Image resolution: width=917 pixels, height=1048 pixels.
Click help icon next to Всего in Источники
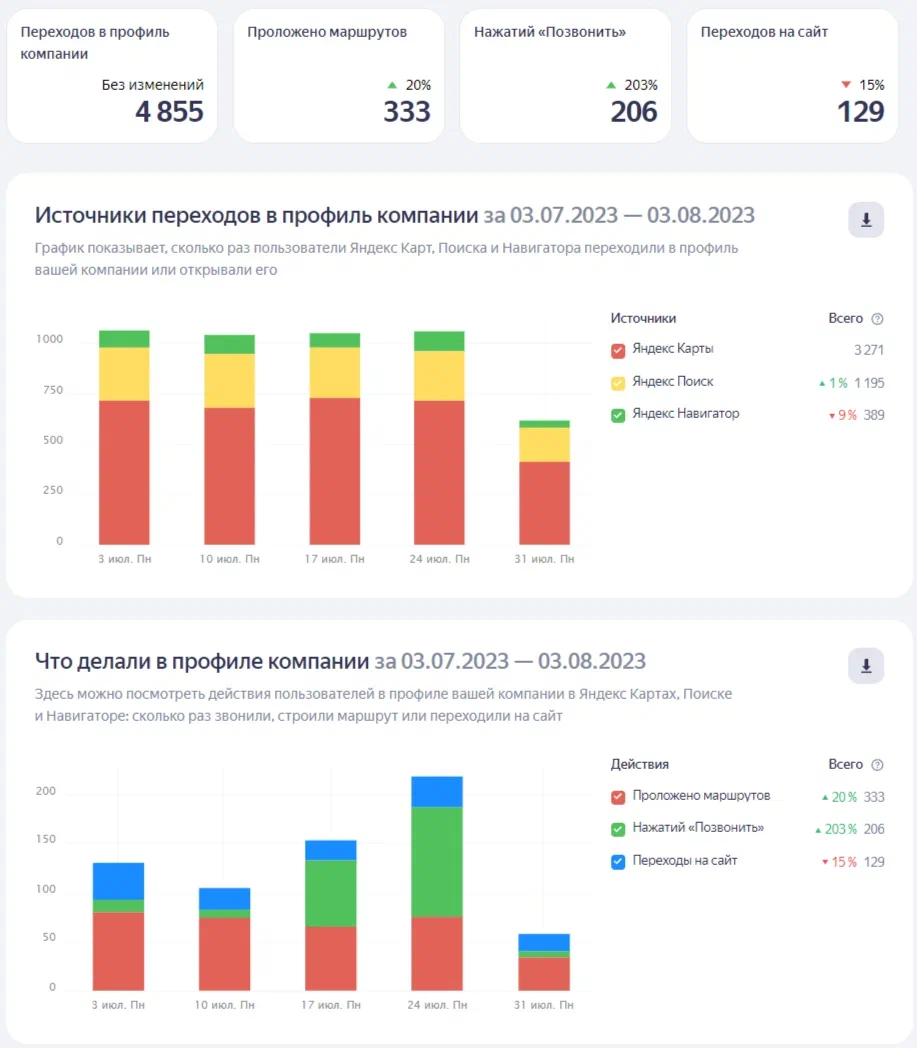pos(877,319)
